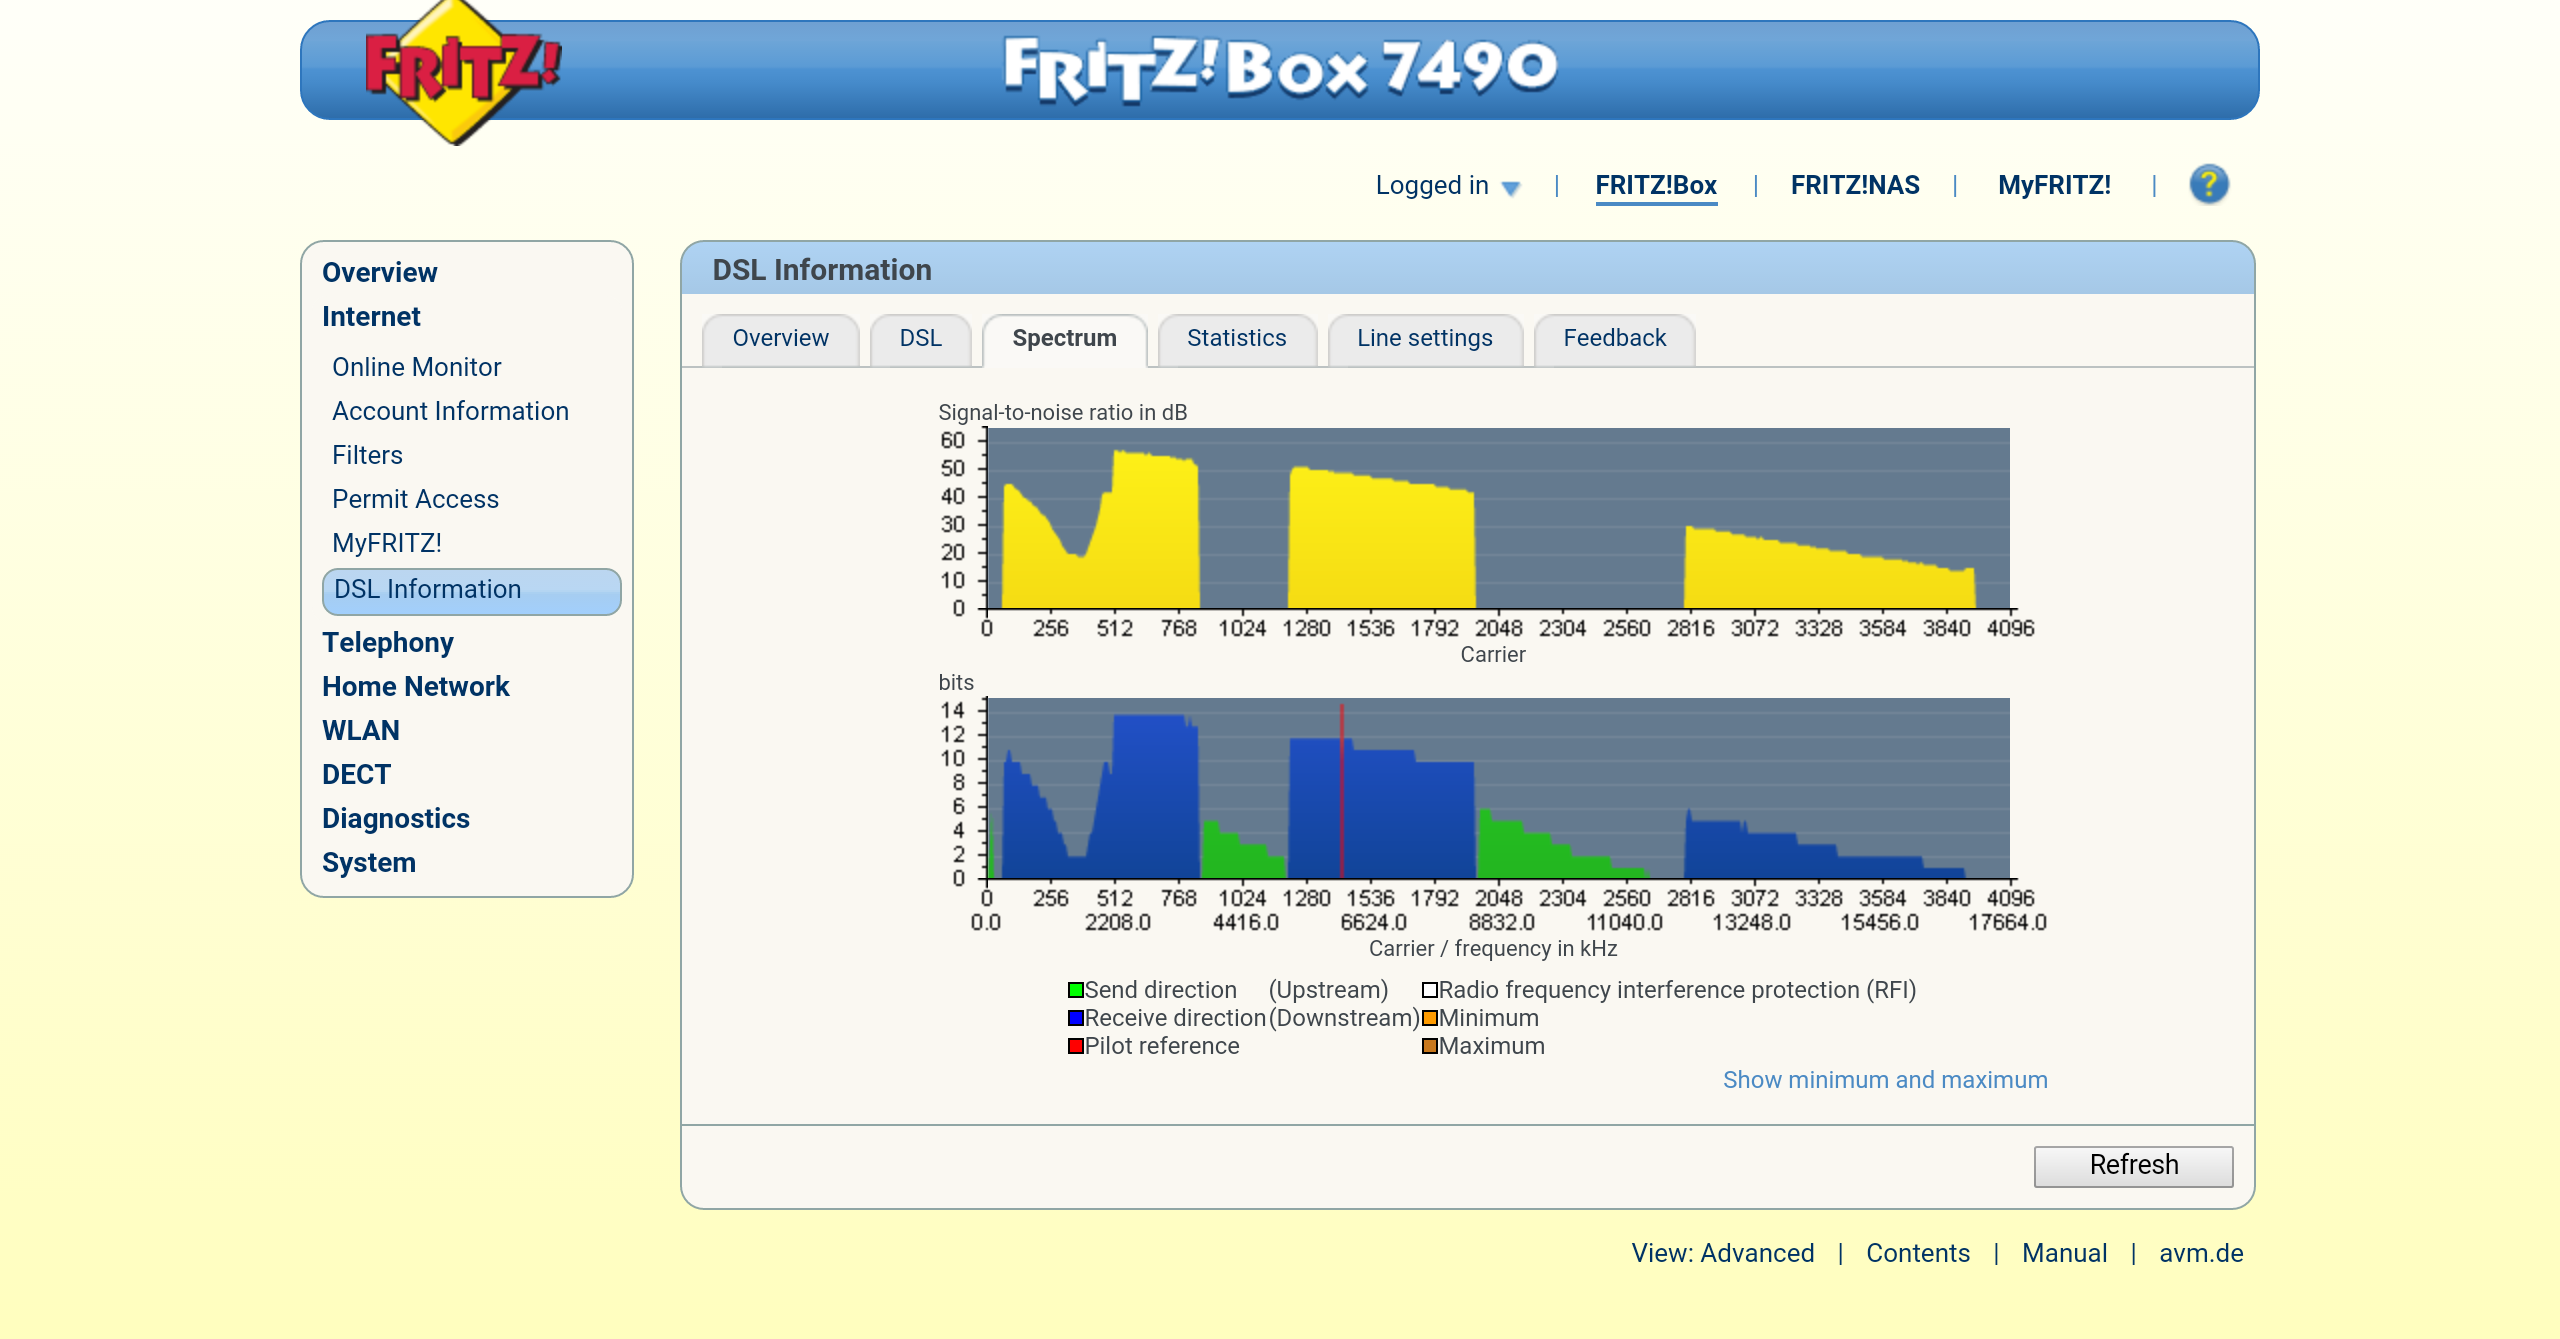Screen dimensions: 2560x1339
Task: Click the red Pilot reference legend swatch
Action: [1076, 1046]
